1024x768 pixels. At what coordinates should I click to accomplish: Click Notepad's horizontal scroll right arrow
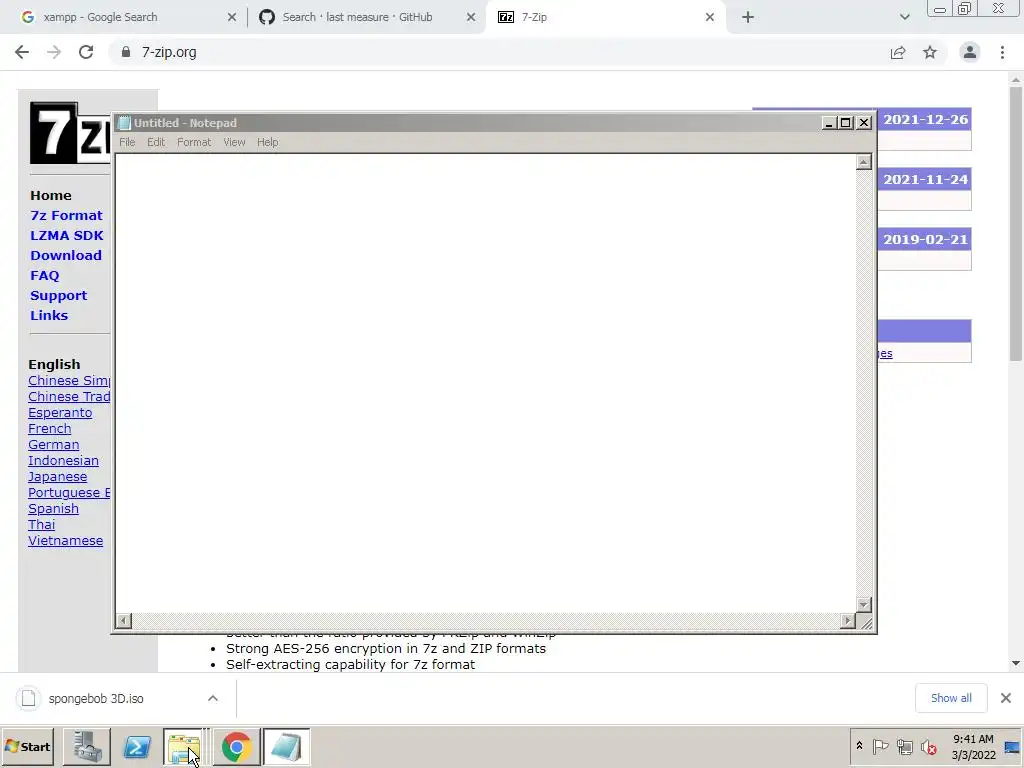pos(848,620)
